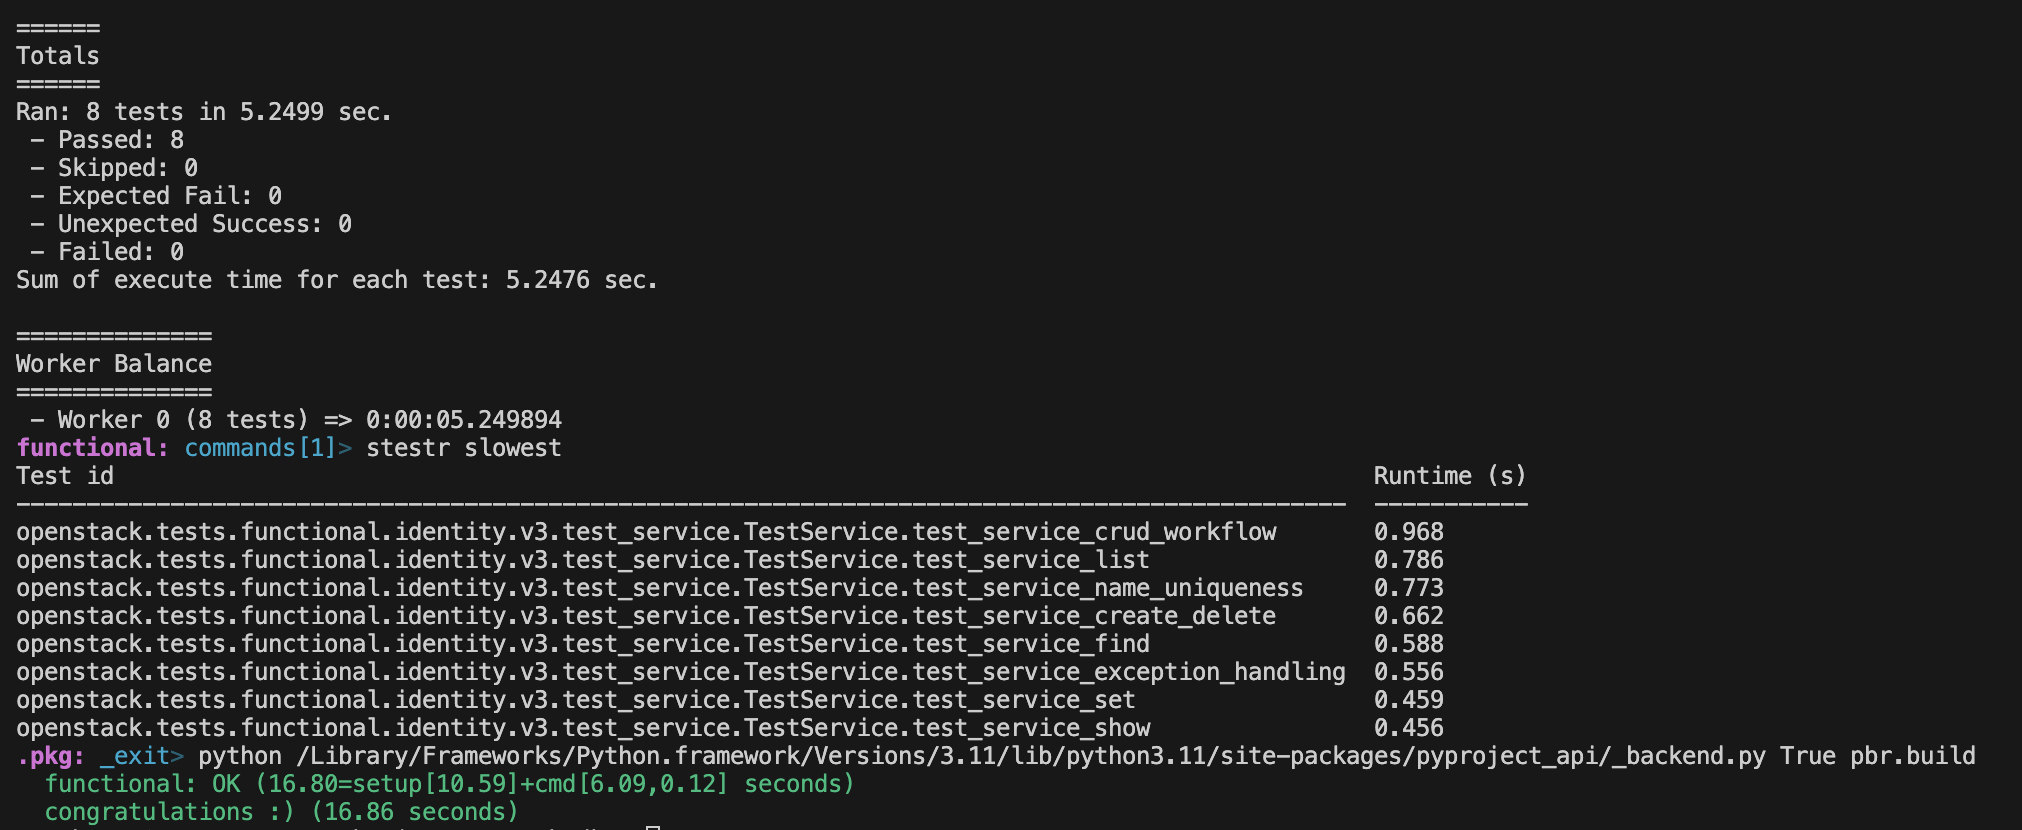Click the 'stestr slowest' command text

coord(464,448)
